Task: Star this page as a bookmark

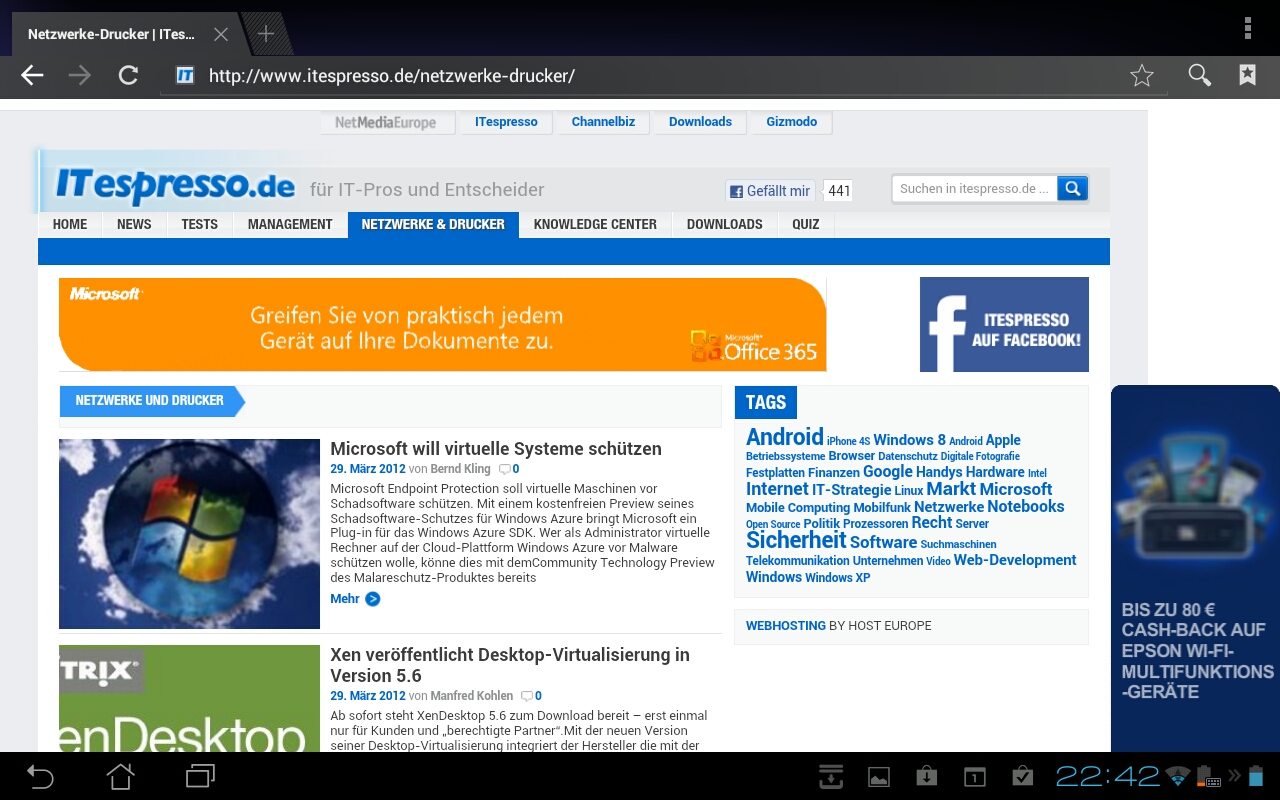Action: pyautogui.click(x=1142, y=76)
